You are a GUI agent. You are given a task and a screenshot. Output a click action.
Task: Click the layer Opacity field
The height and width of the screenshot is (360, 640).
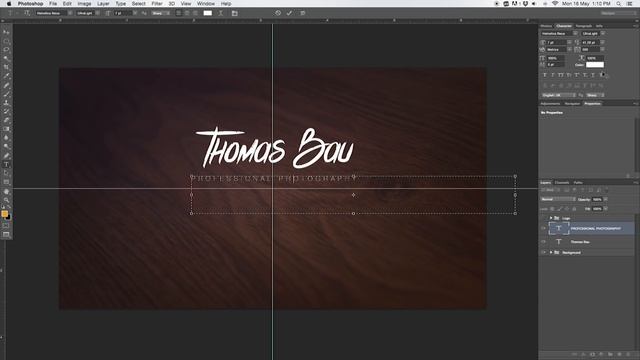[x=597, y=199]
